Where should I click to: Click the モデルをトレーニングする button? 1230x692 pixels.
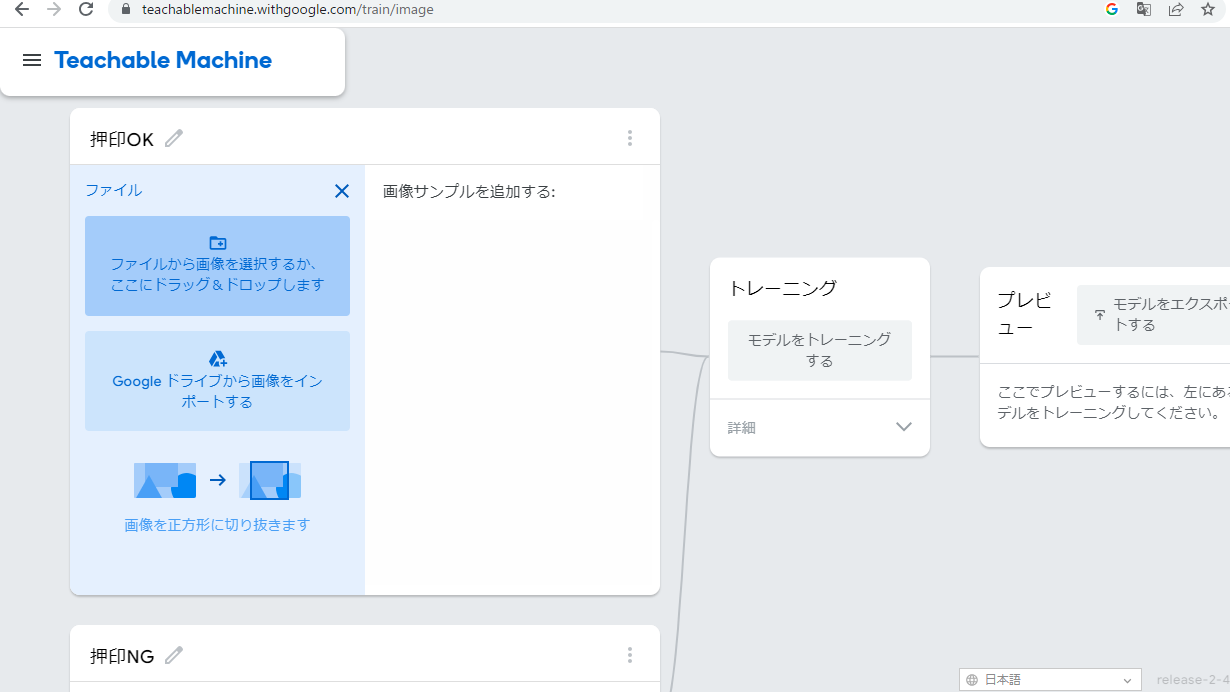click(819, 350)
